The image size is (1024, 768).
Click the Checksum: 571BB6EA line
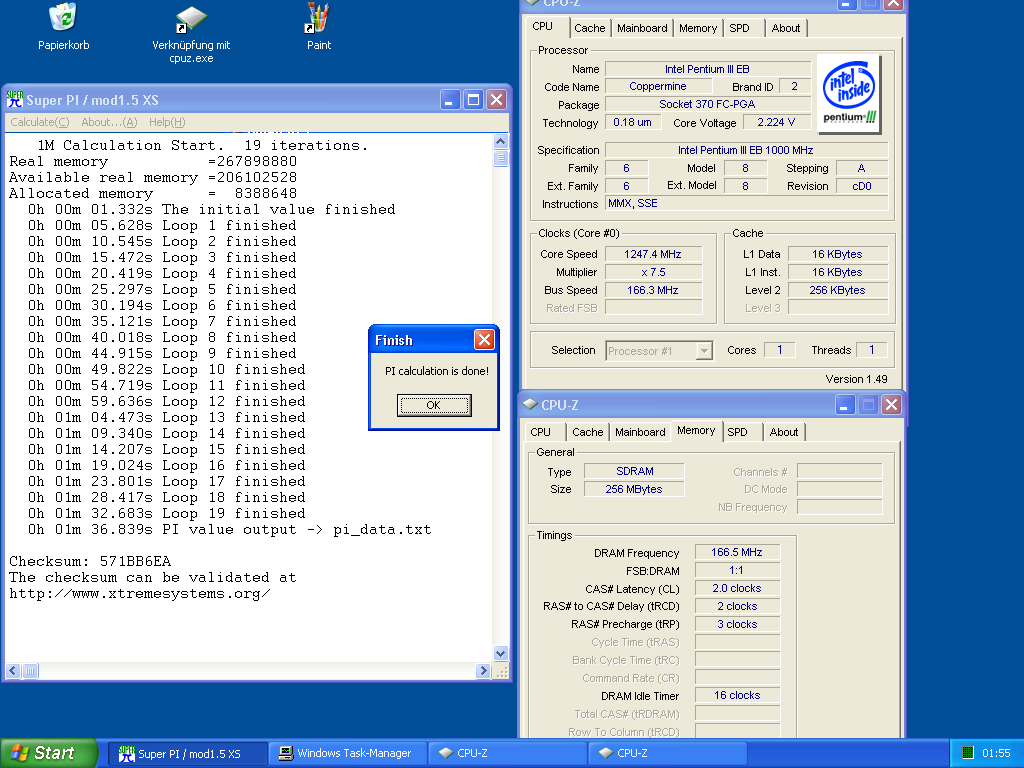coord(90,562)
